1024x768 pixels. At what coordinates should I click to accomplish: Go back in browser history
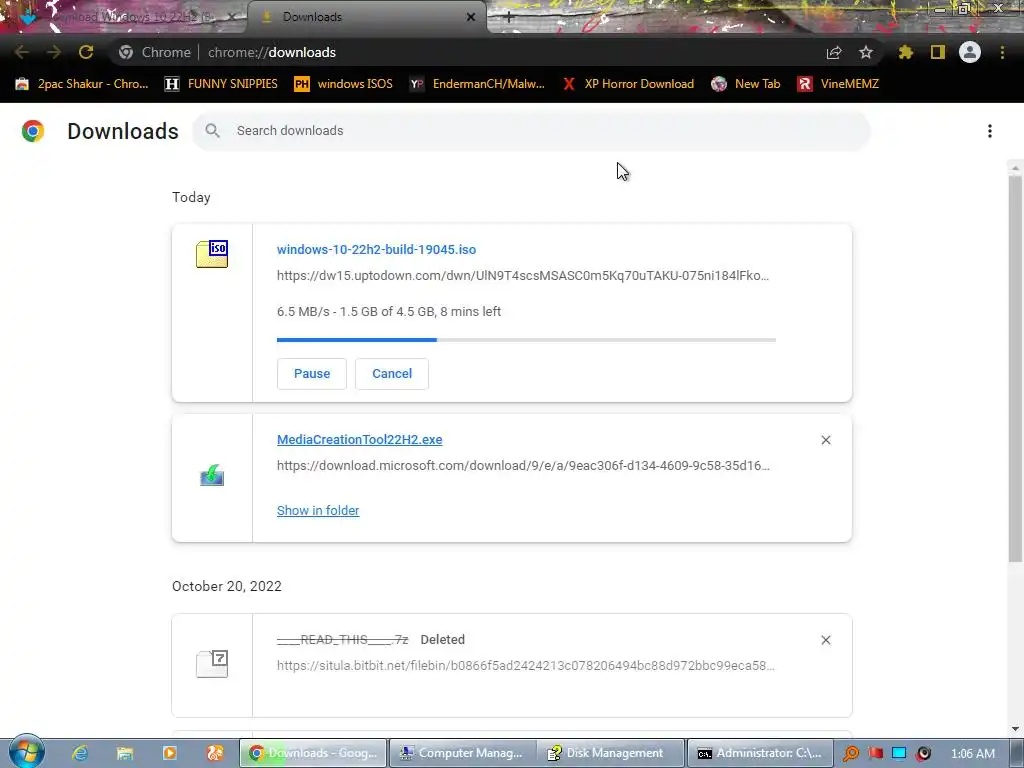(x=22, y=52)
